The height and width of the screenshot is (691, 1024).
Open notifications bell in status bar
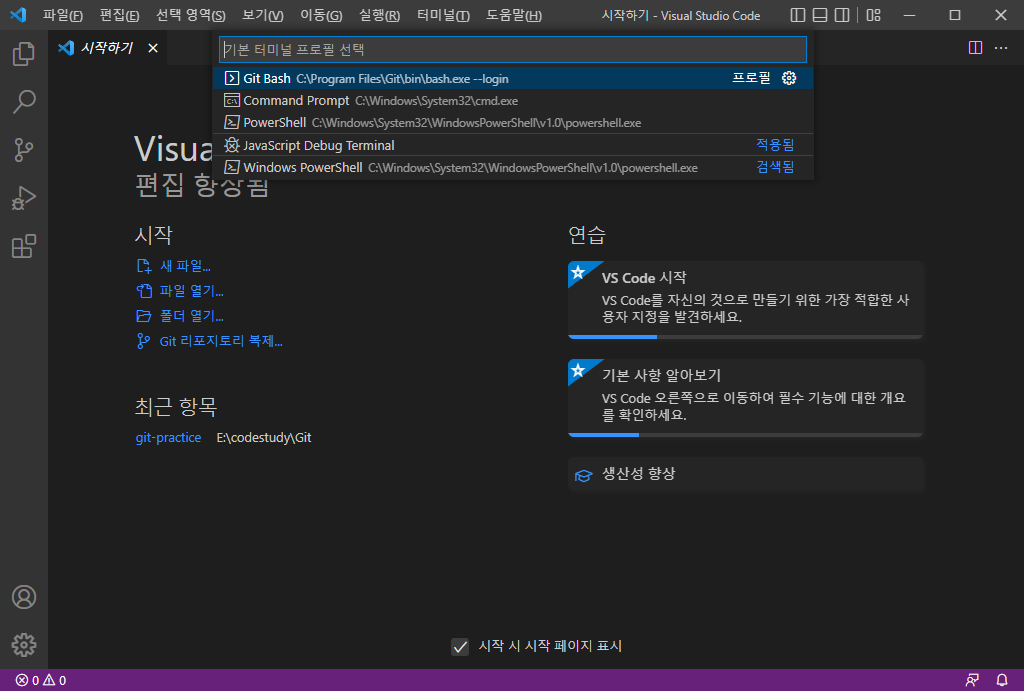coord(1001,680)
